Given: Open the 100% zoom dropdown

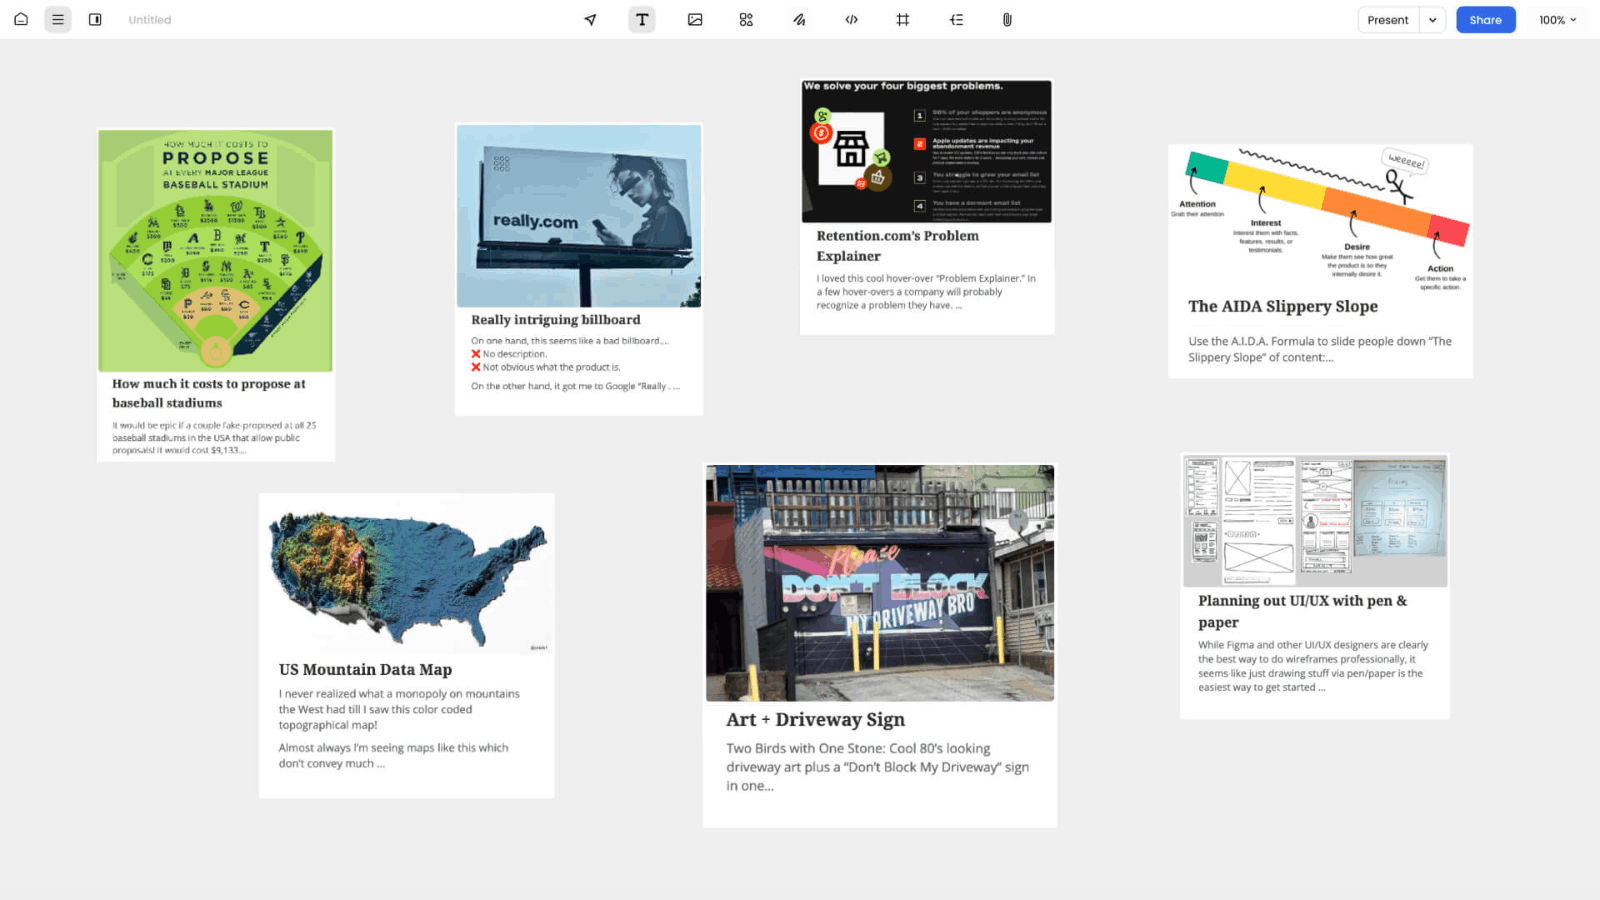Looking at the screenshot, I should pos(1557,20).
